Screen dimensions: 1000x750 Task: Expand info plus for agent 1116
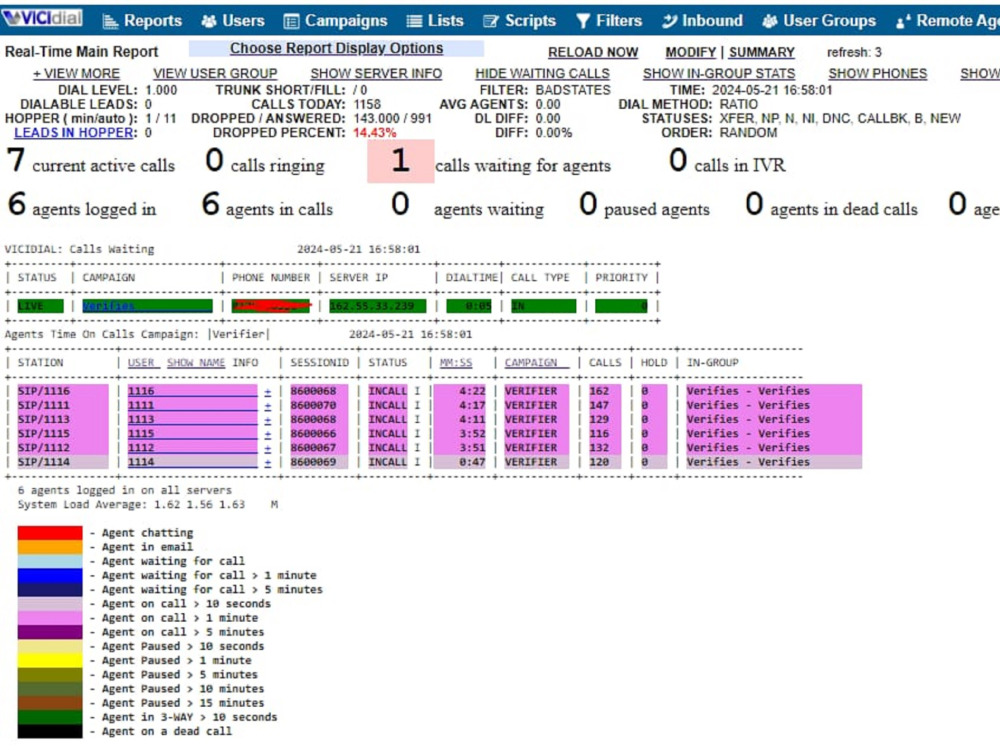pos(267,392)
